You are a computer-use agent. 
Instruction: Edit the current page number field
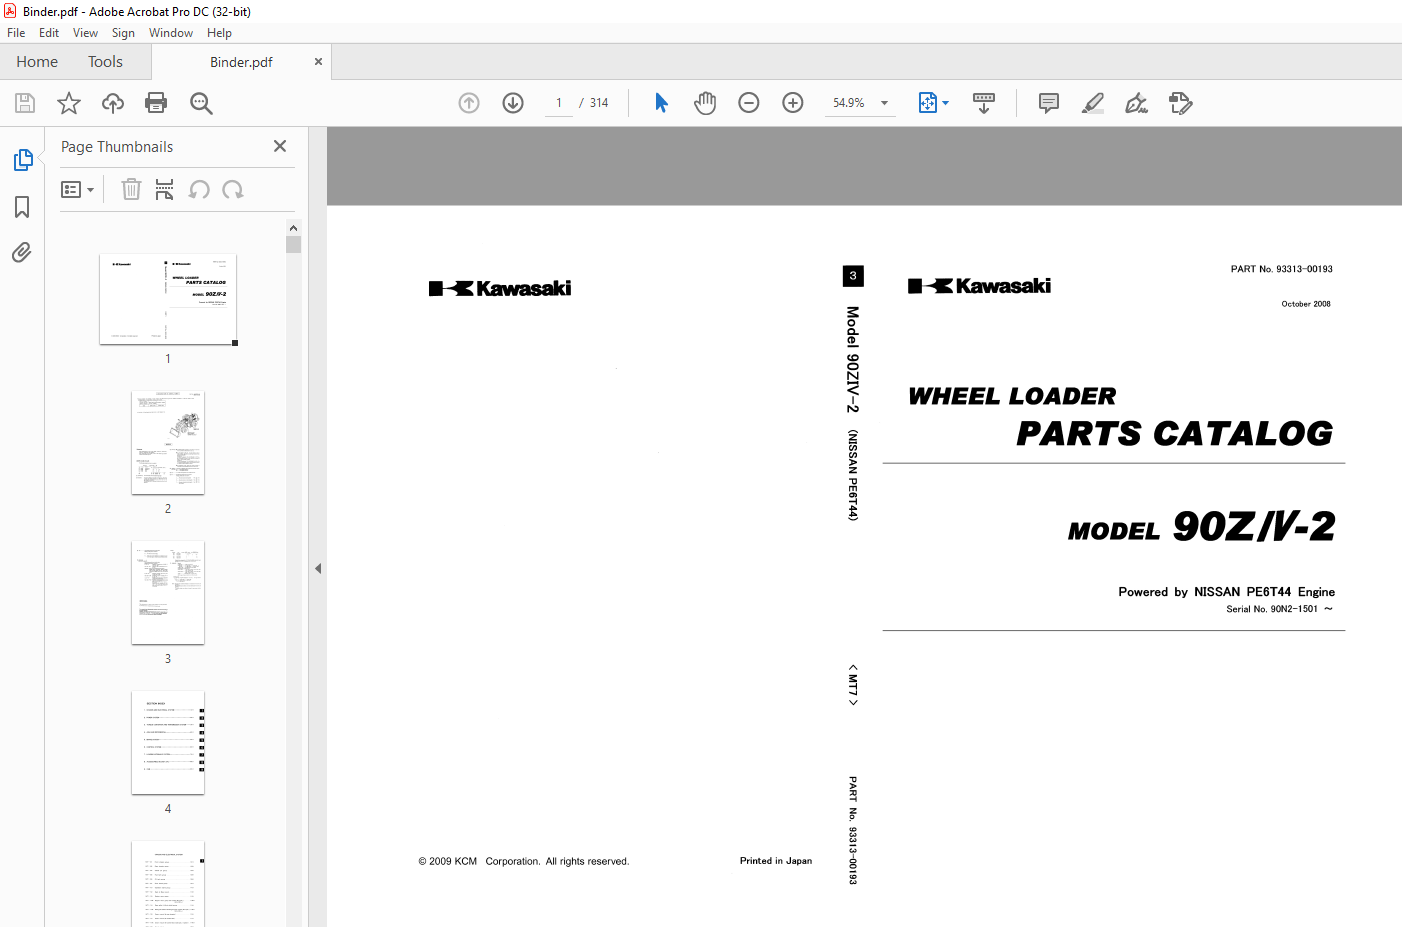pyautogui.click(x=559, y=103)
